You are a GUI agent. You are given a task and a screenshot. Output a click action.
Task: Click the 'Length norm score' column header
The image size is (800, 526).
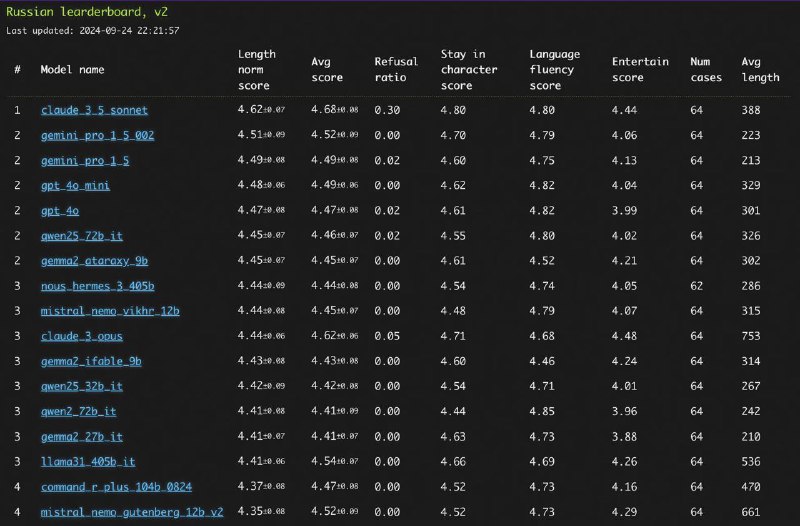click(x=257, y=70)
